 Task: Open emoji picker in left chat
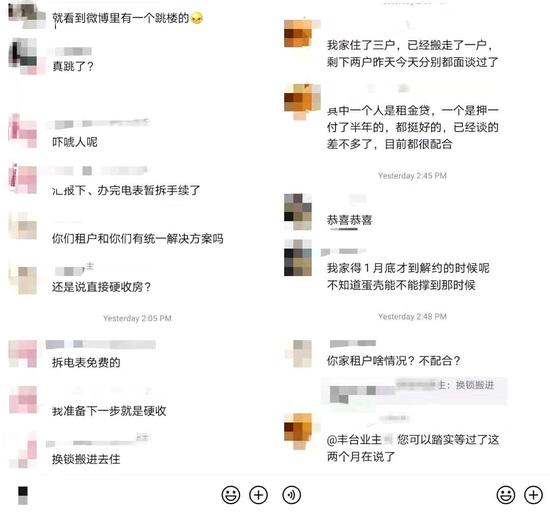click(231, 495)
